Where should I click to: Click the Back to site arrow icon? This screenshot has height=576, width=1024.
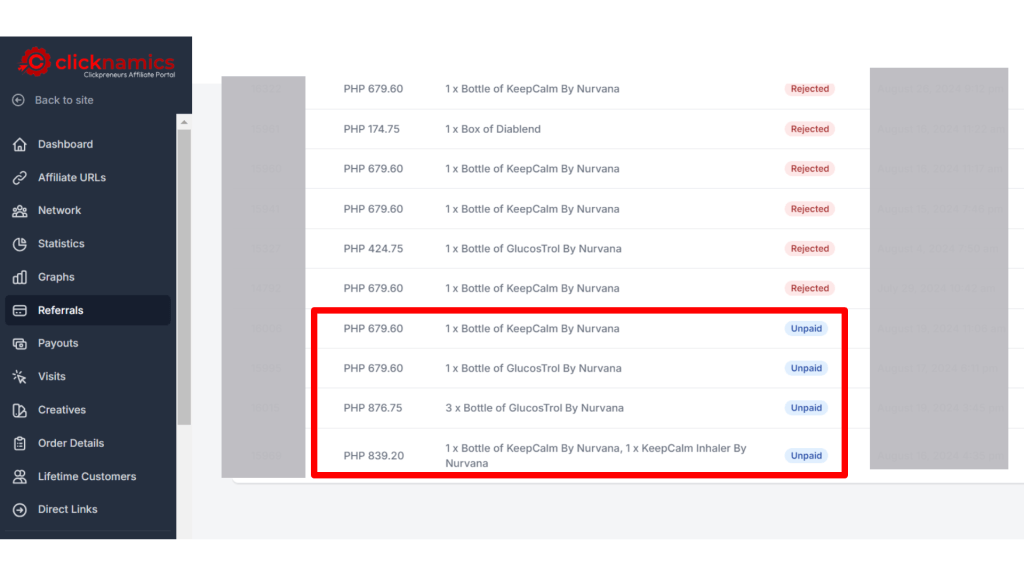18,100
